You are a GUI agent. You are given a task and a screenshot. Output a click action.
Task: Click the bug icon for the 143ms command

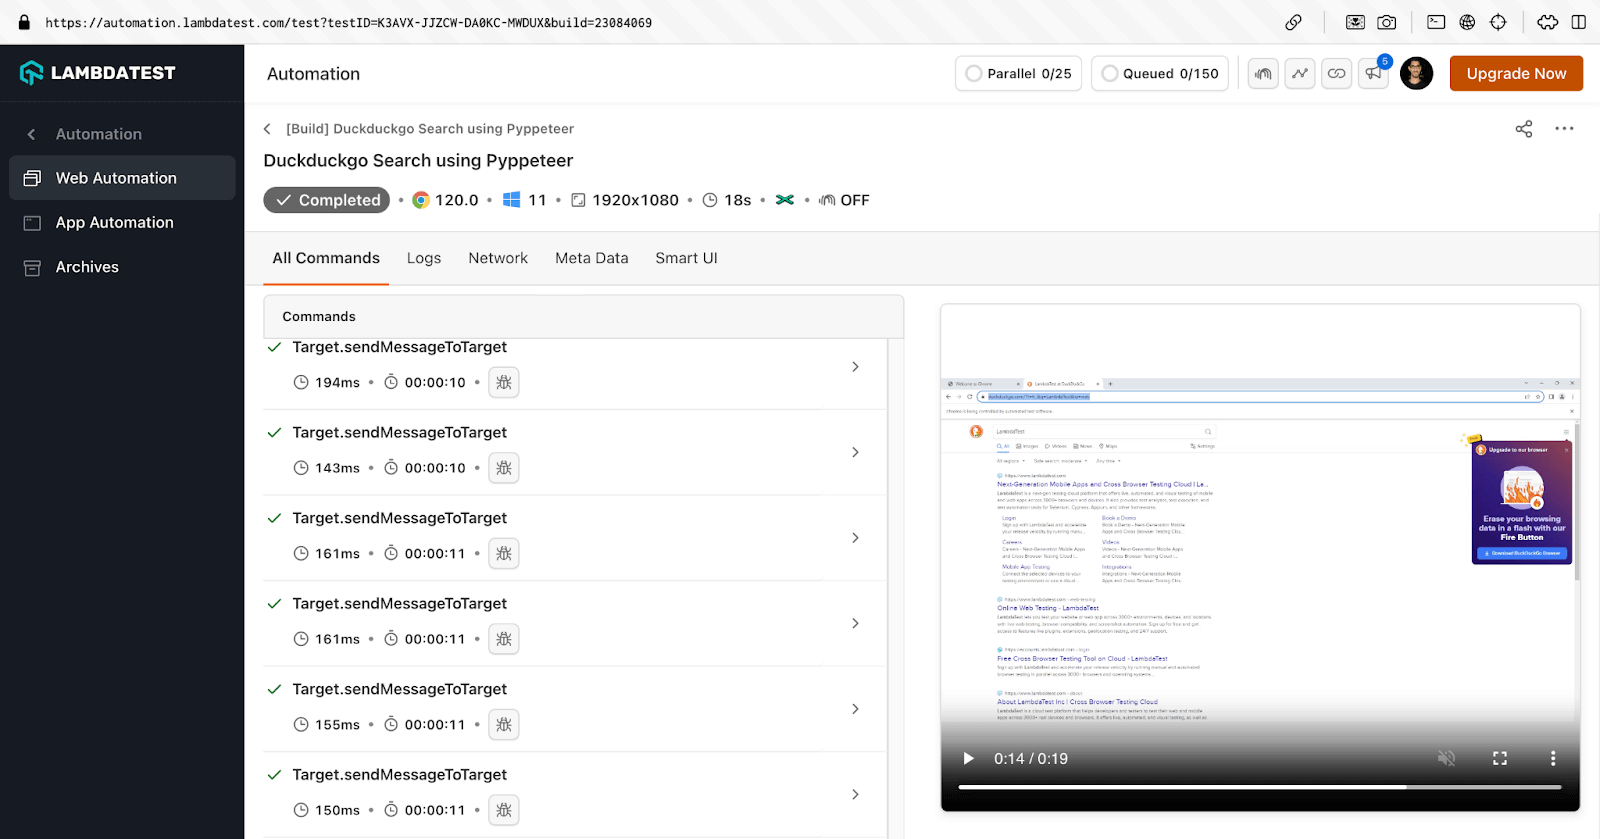(x=504, y=468)
